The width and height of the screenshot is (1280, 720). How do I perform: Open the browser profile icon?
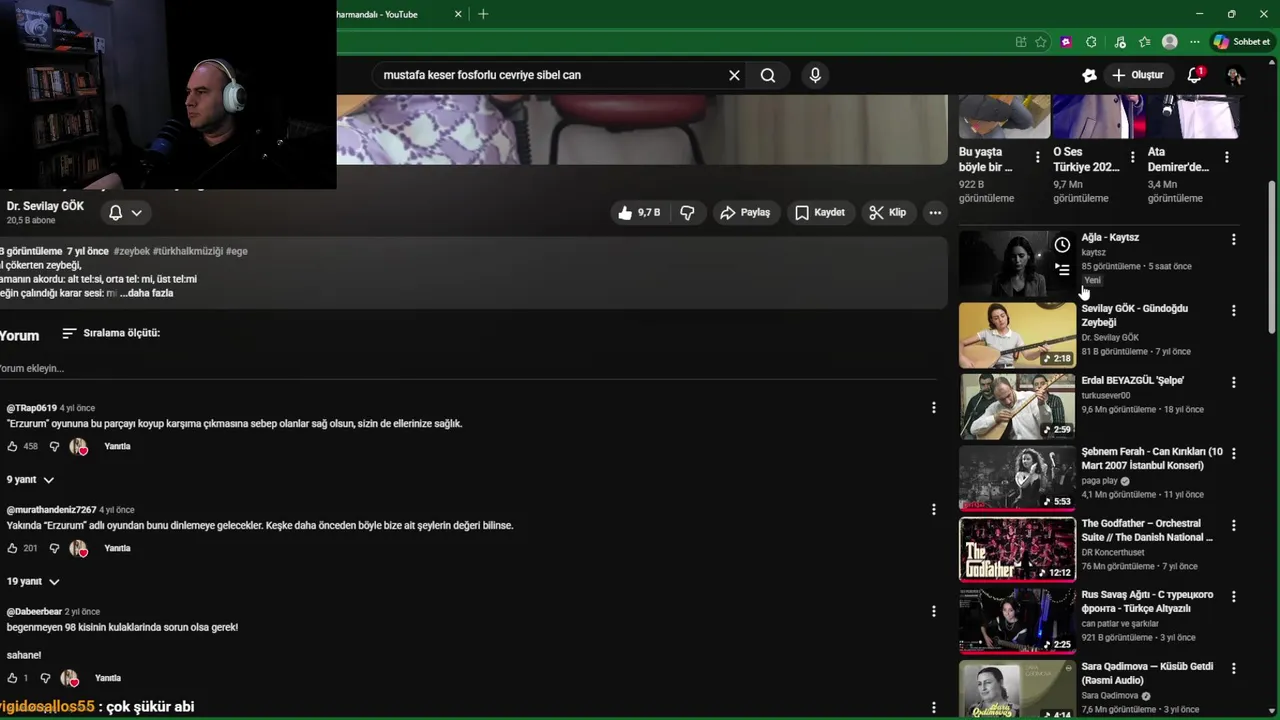tap(1170, 42)
